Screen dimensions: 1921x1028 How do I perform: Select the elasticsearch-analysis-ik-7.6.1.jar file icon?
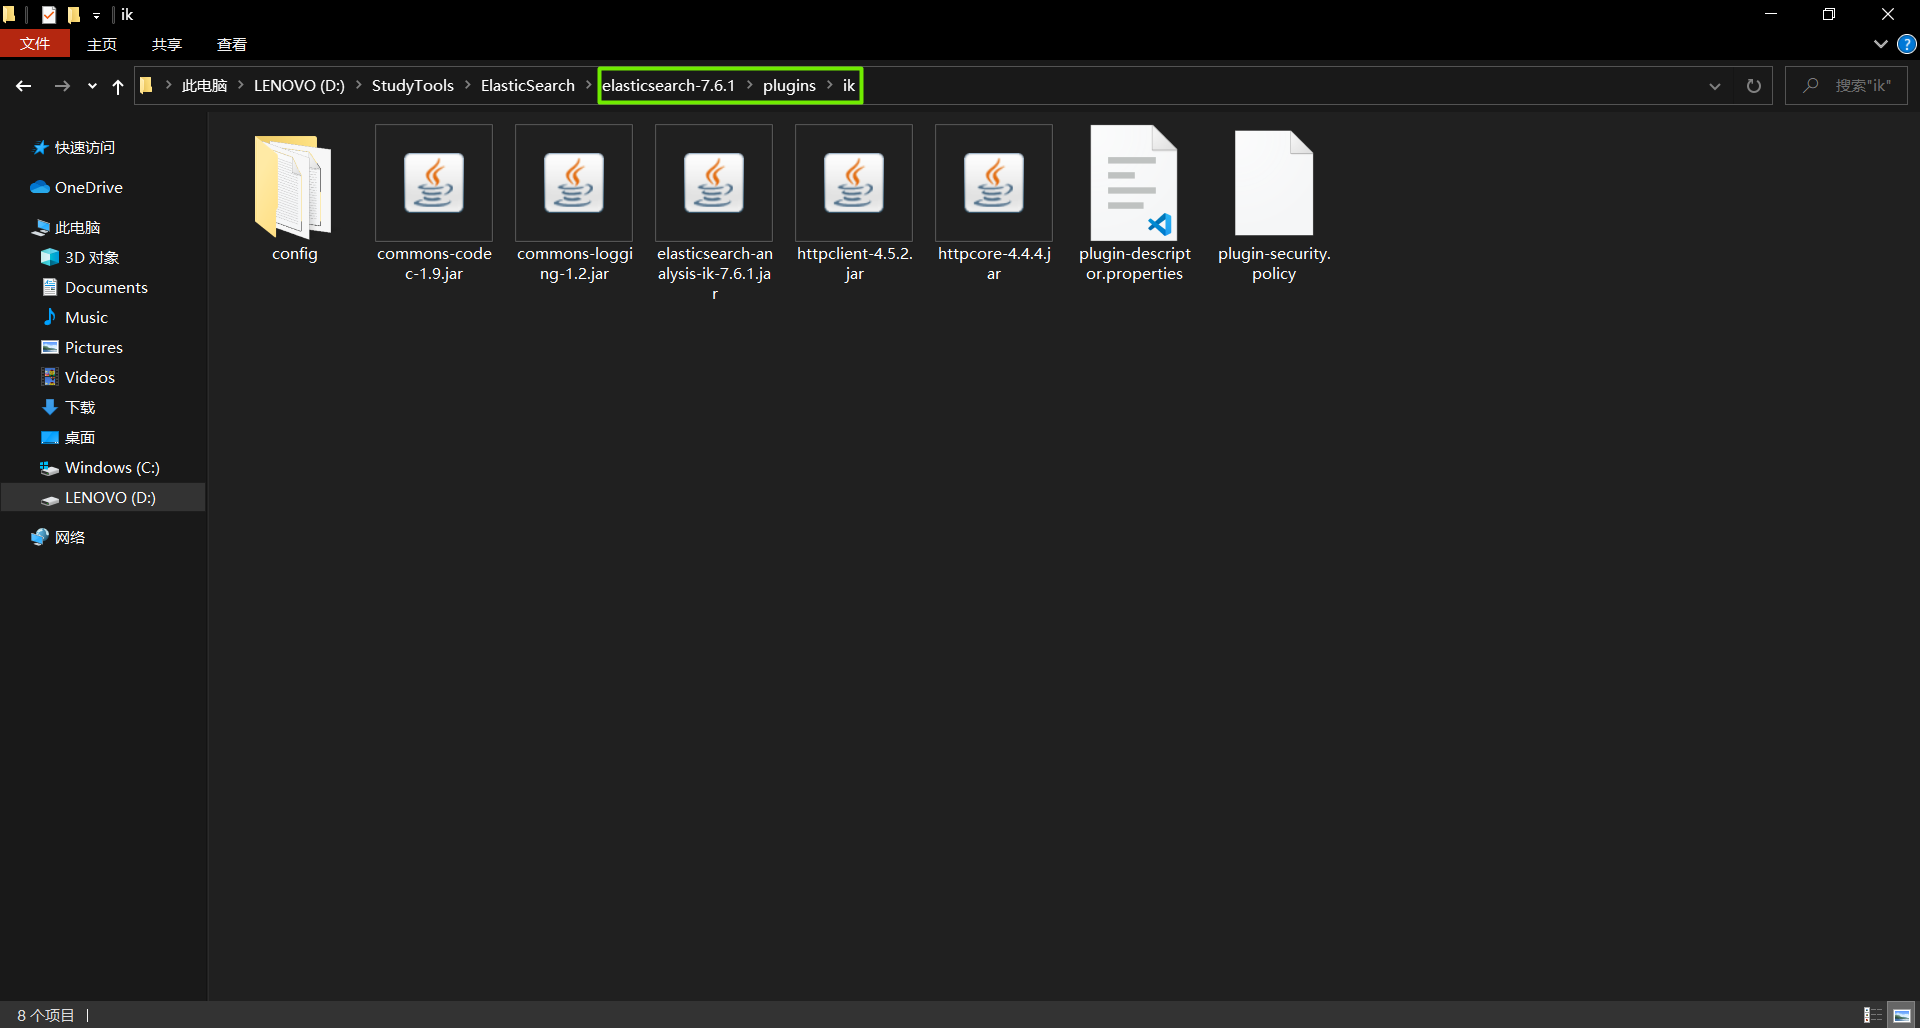click(x=714, y=183)
